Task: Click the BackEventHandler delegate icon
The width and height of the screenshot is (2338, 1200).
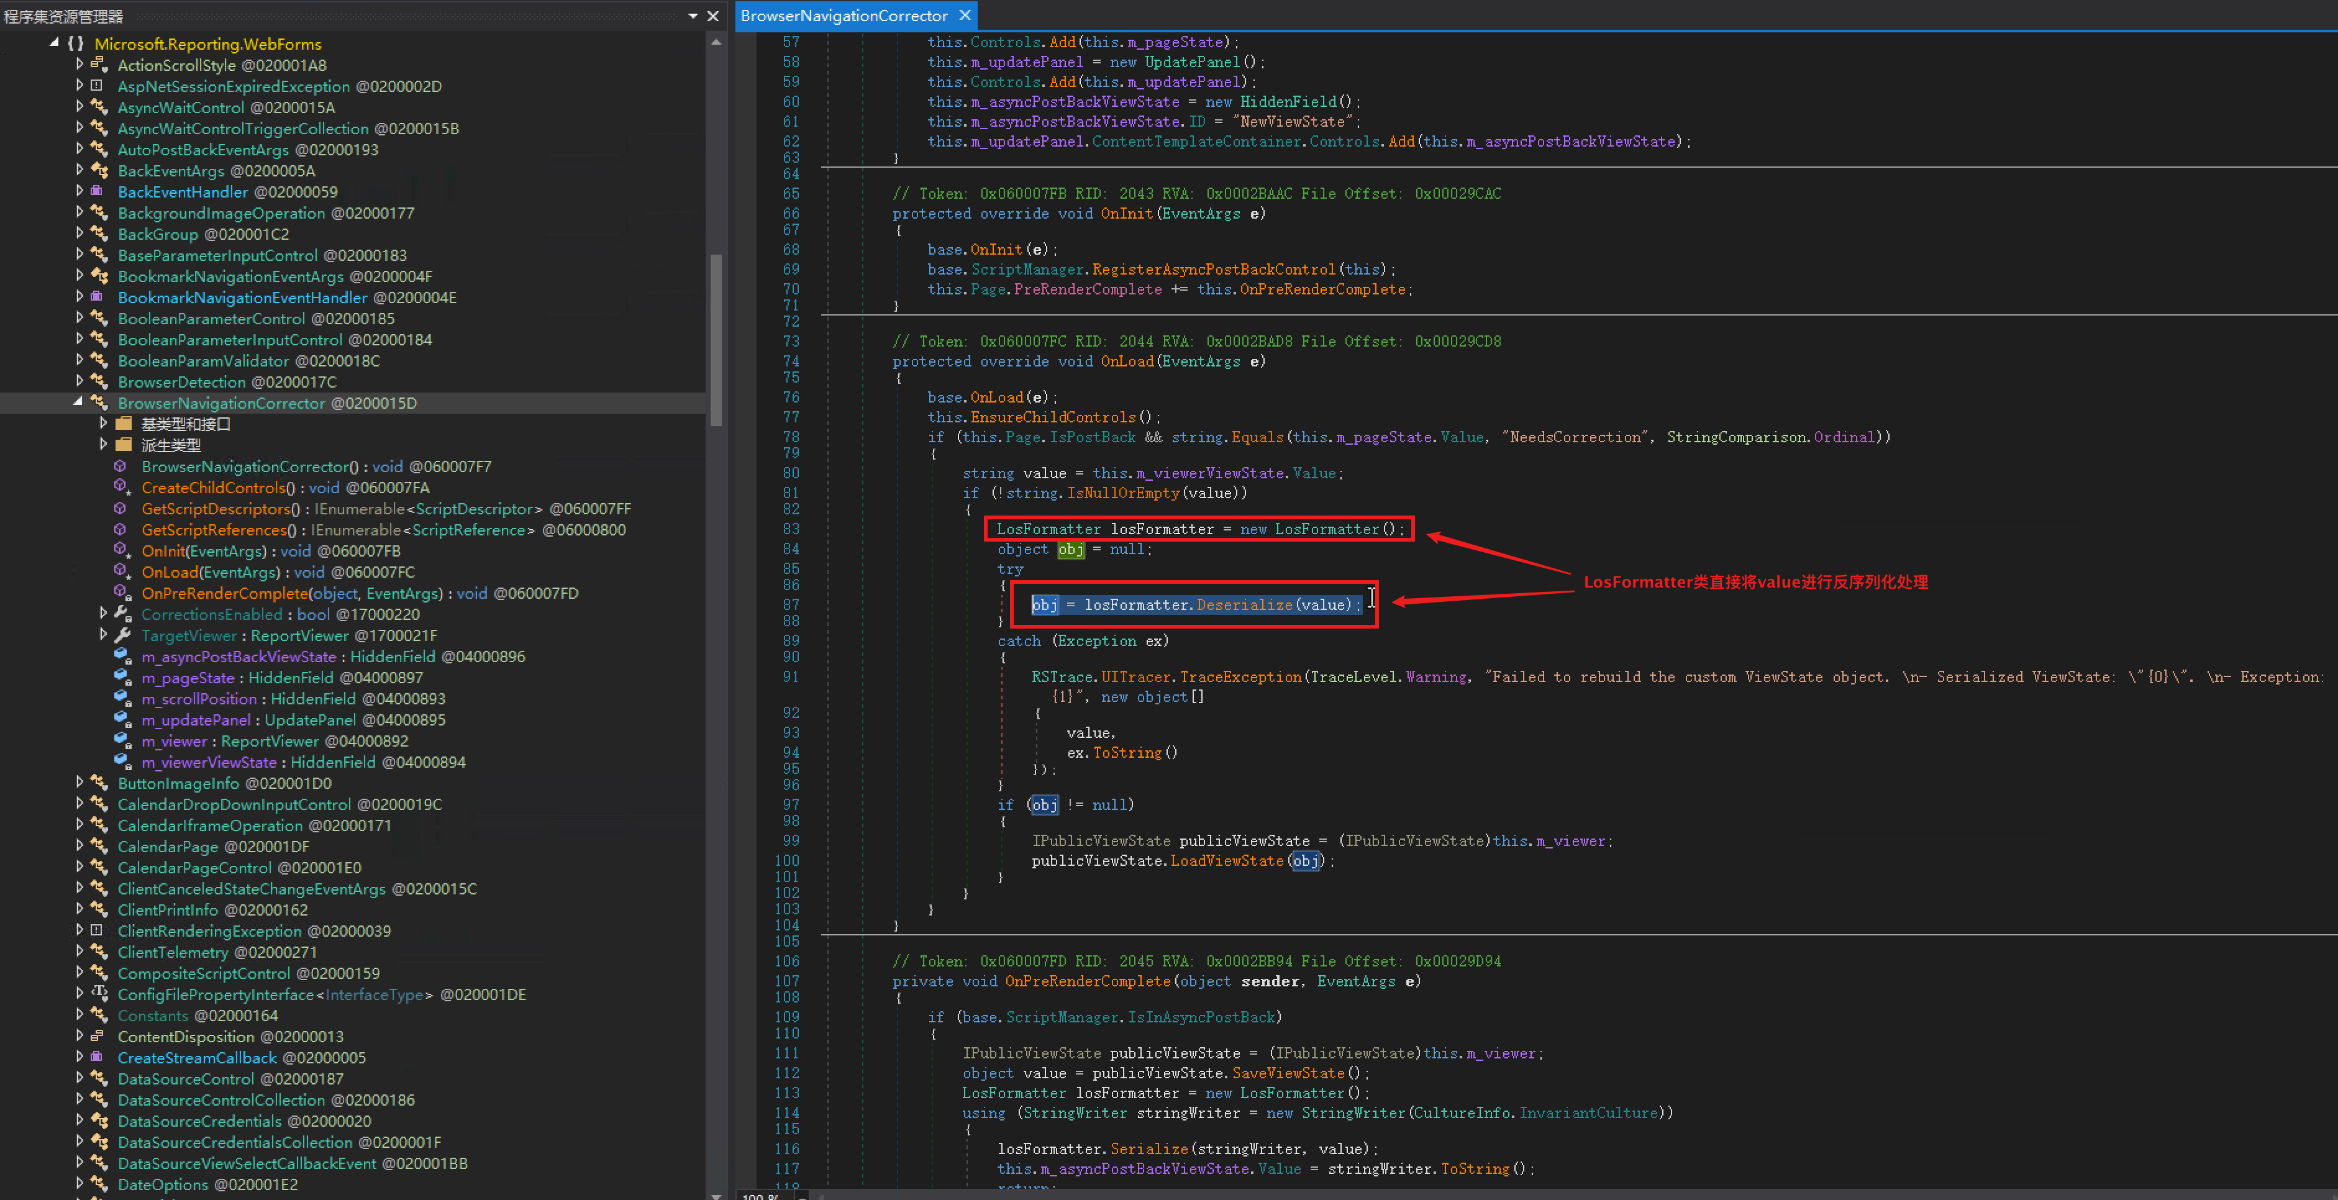Action: point(98,191)
